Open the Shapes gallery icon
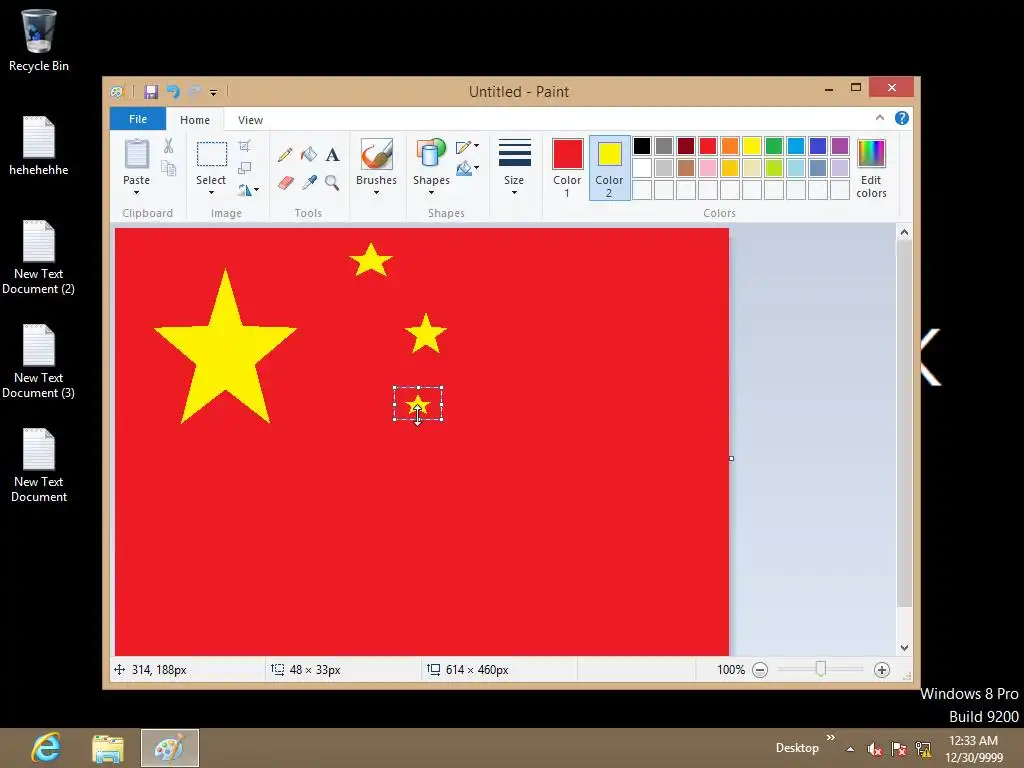This screenshot has height=768, width=1024. [x=431, y=154]
